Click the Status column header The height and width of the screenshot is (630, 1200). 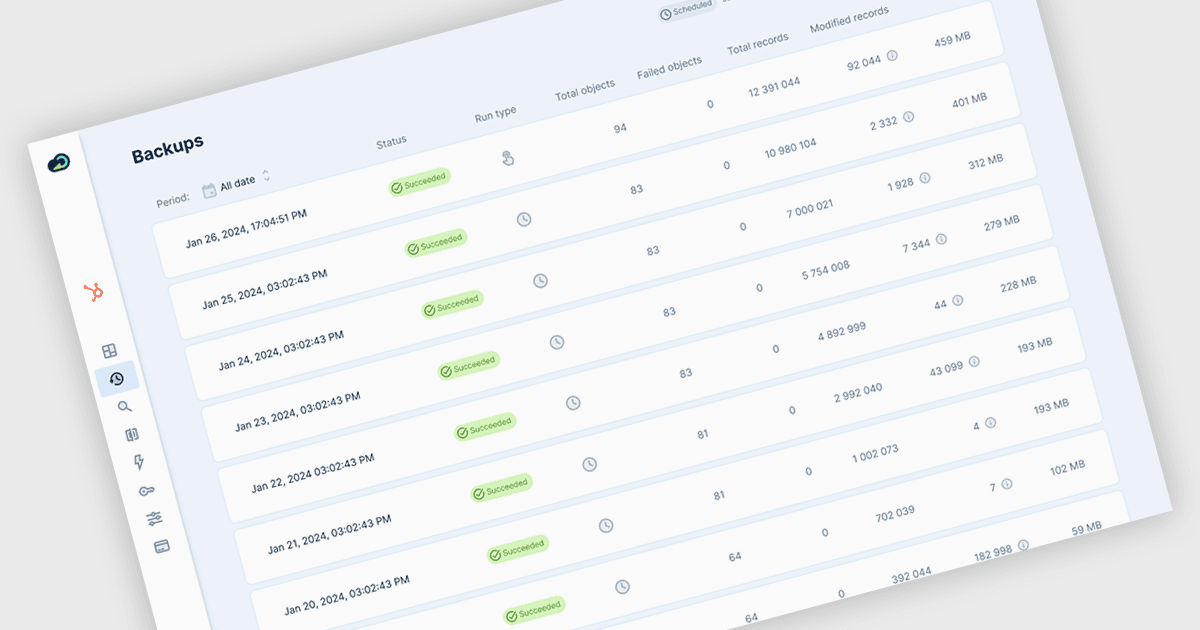[391, 141]
